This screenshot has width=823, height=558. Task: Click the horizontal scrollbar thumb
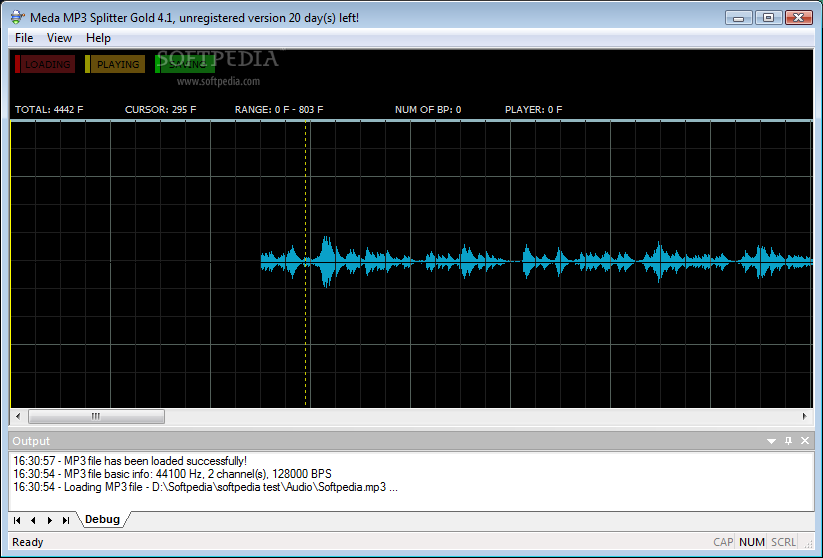[96, 416]
